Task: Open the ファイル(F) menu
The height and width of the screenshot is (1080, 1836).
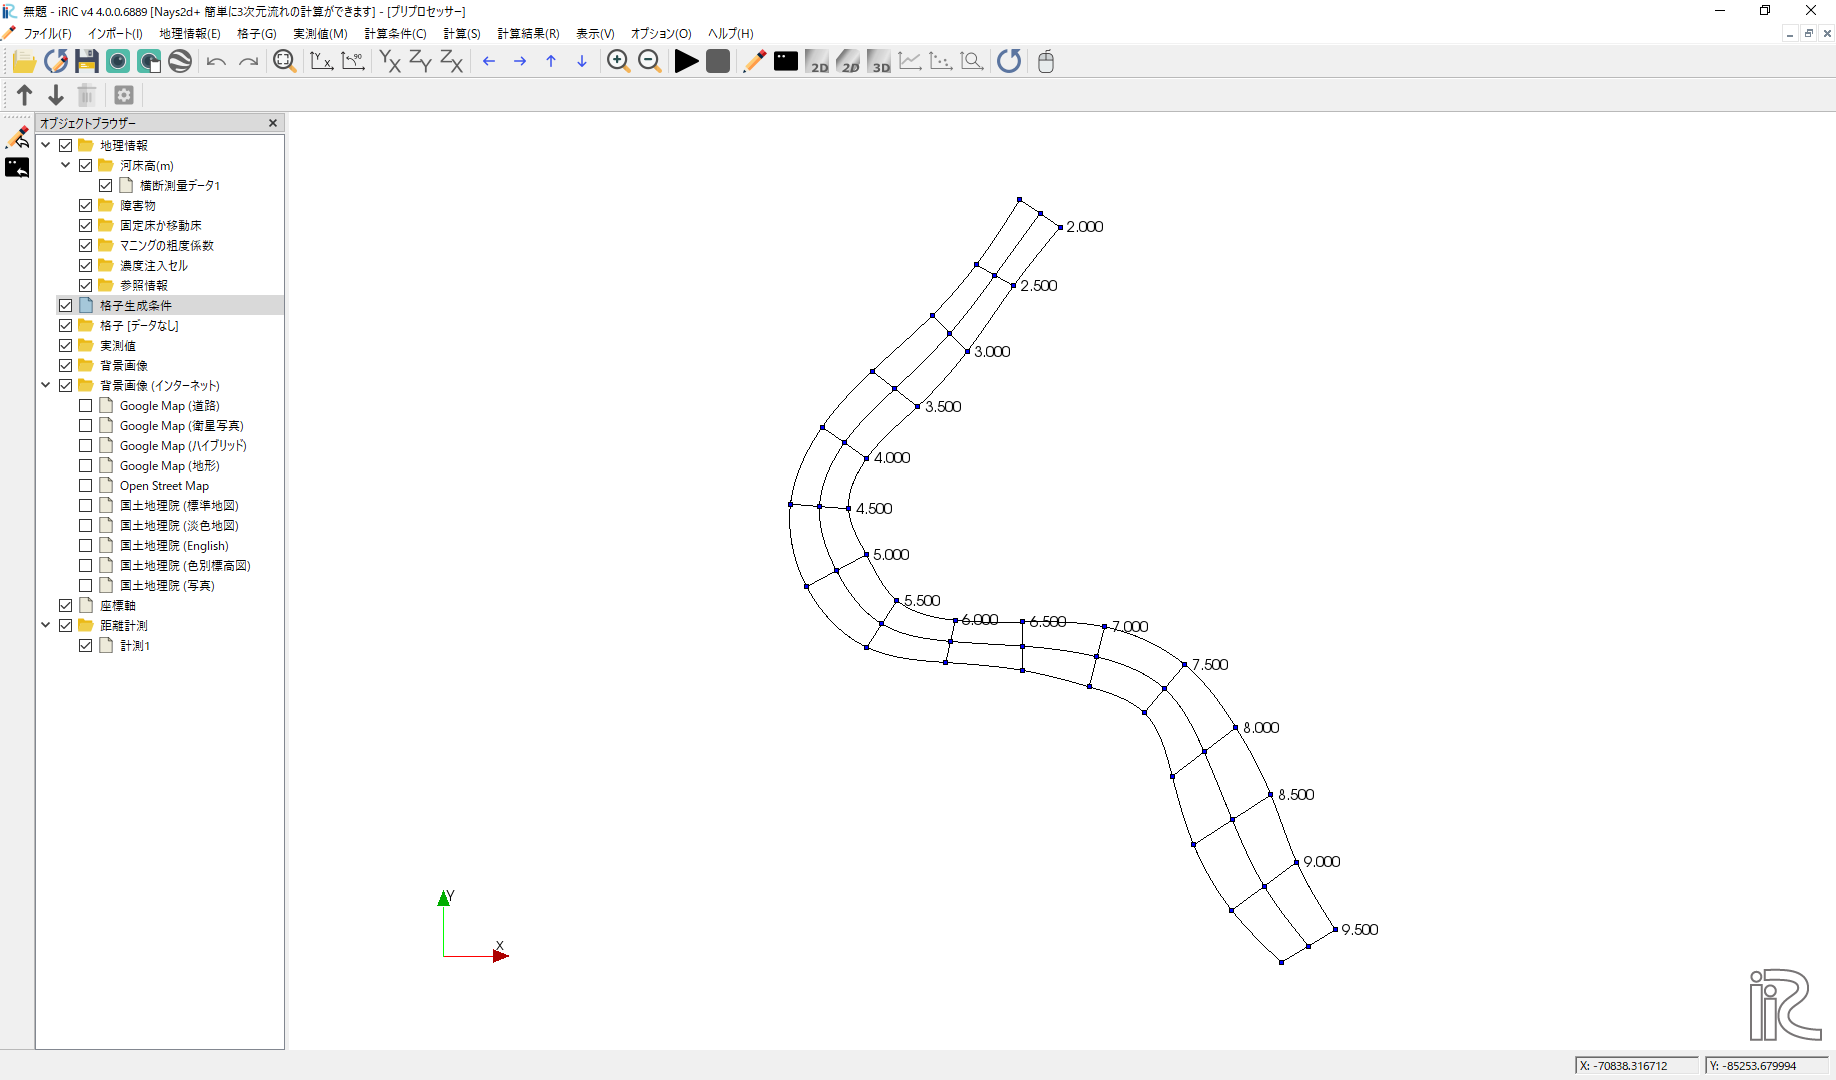Action: point(47,34)
